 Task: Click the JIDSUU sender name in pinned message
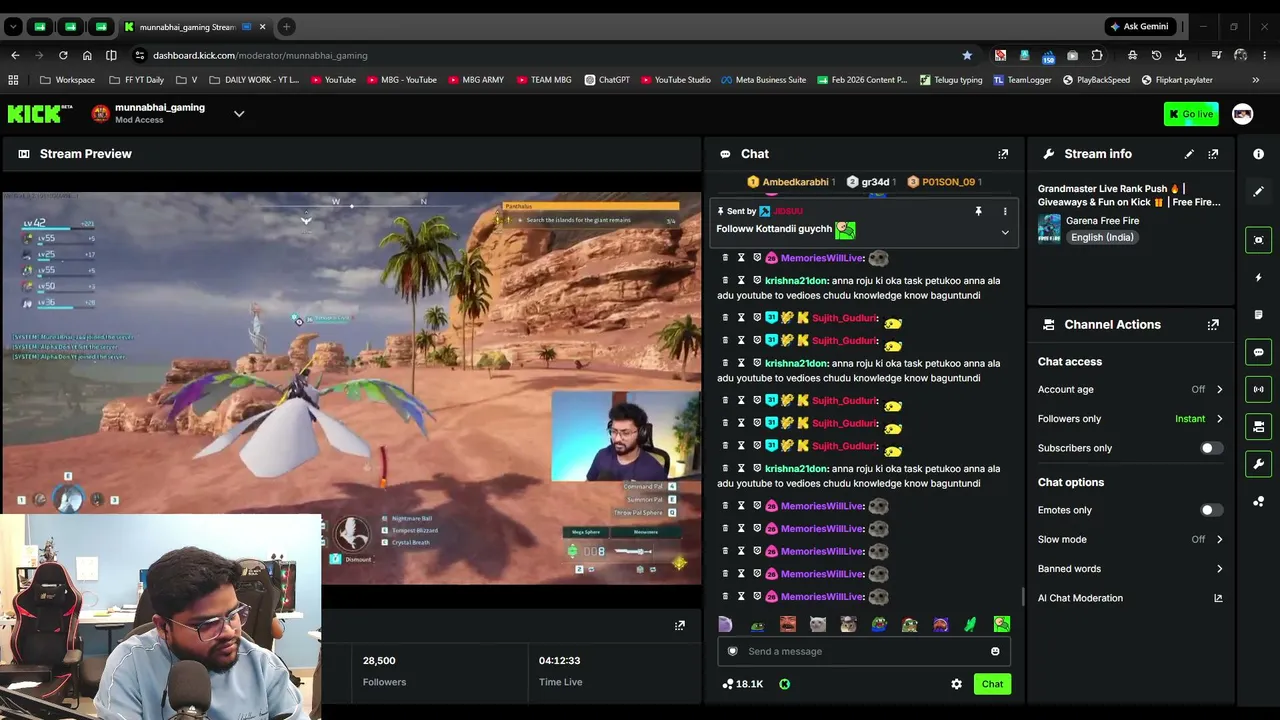(x=787, y=212)
